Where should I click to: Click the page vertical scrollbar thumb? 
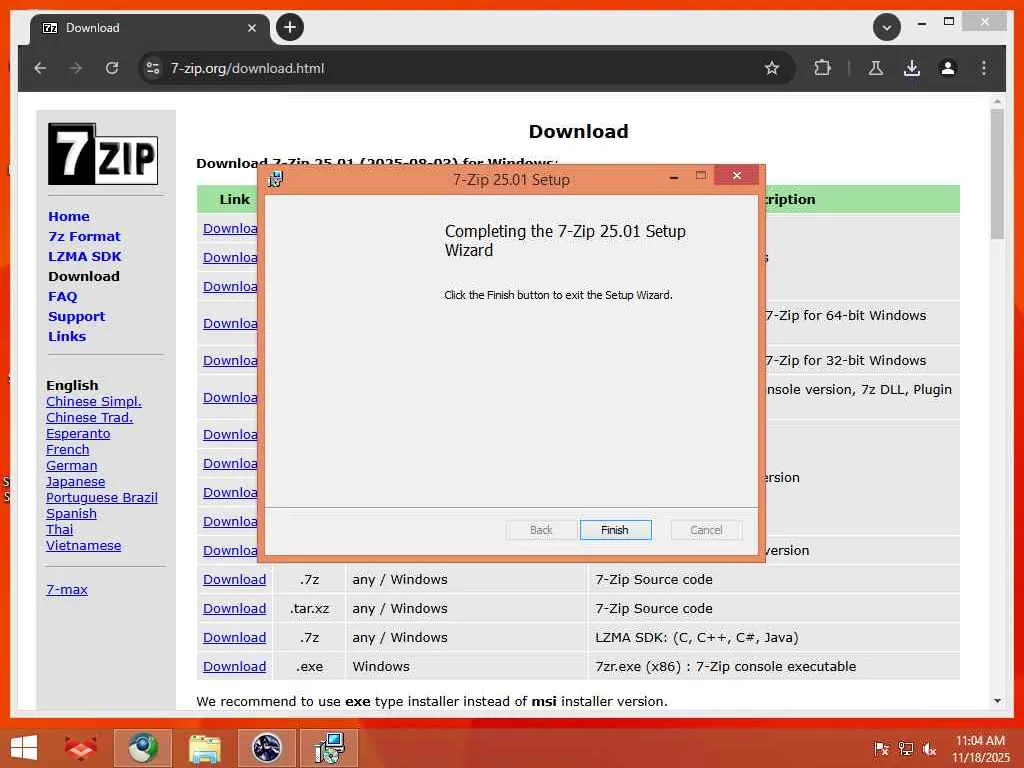997,174
